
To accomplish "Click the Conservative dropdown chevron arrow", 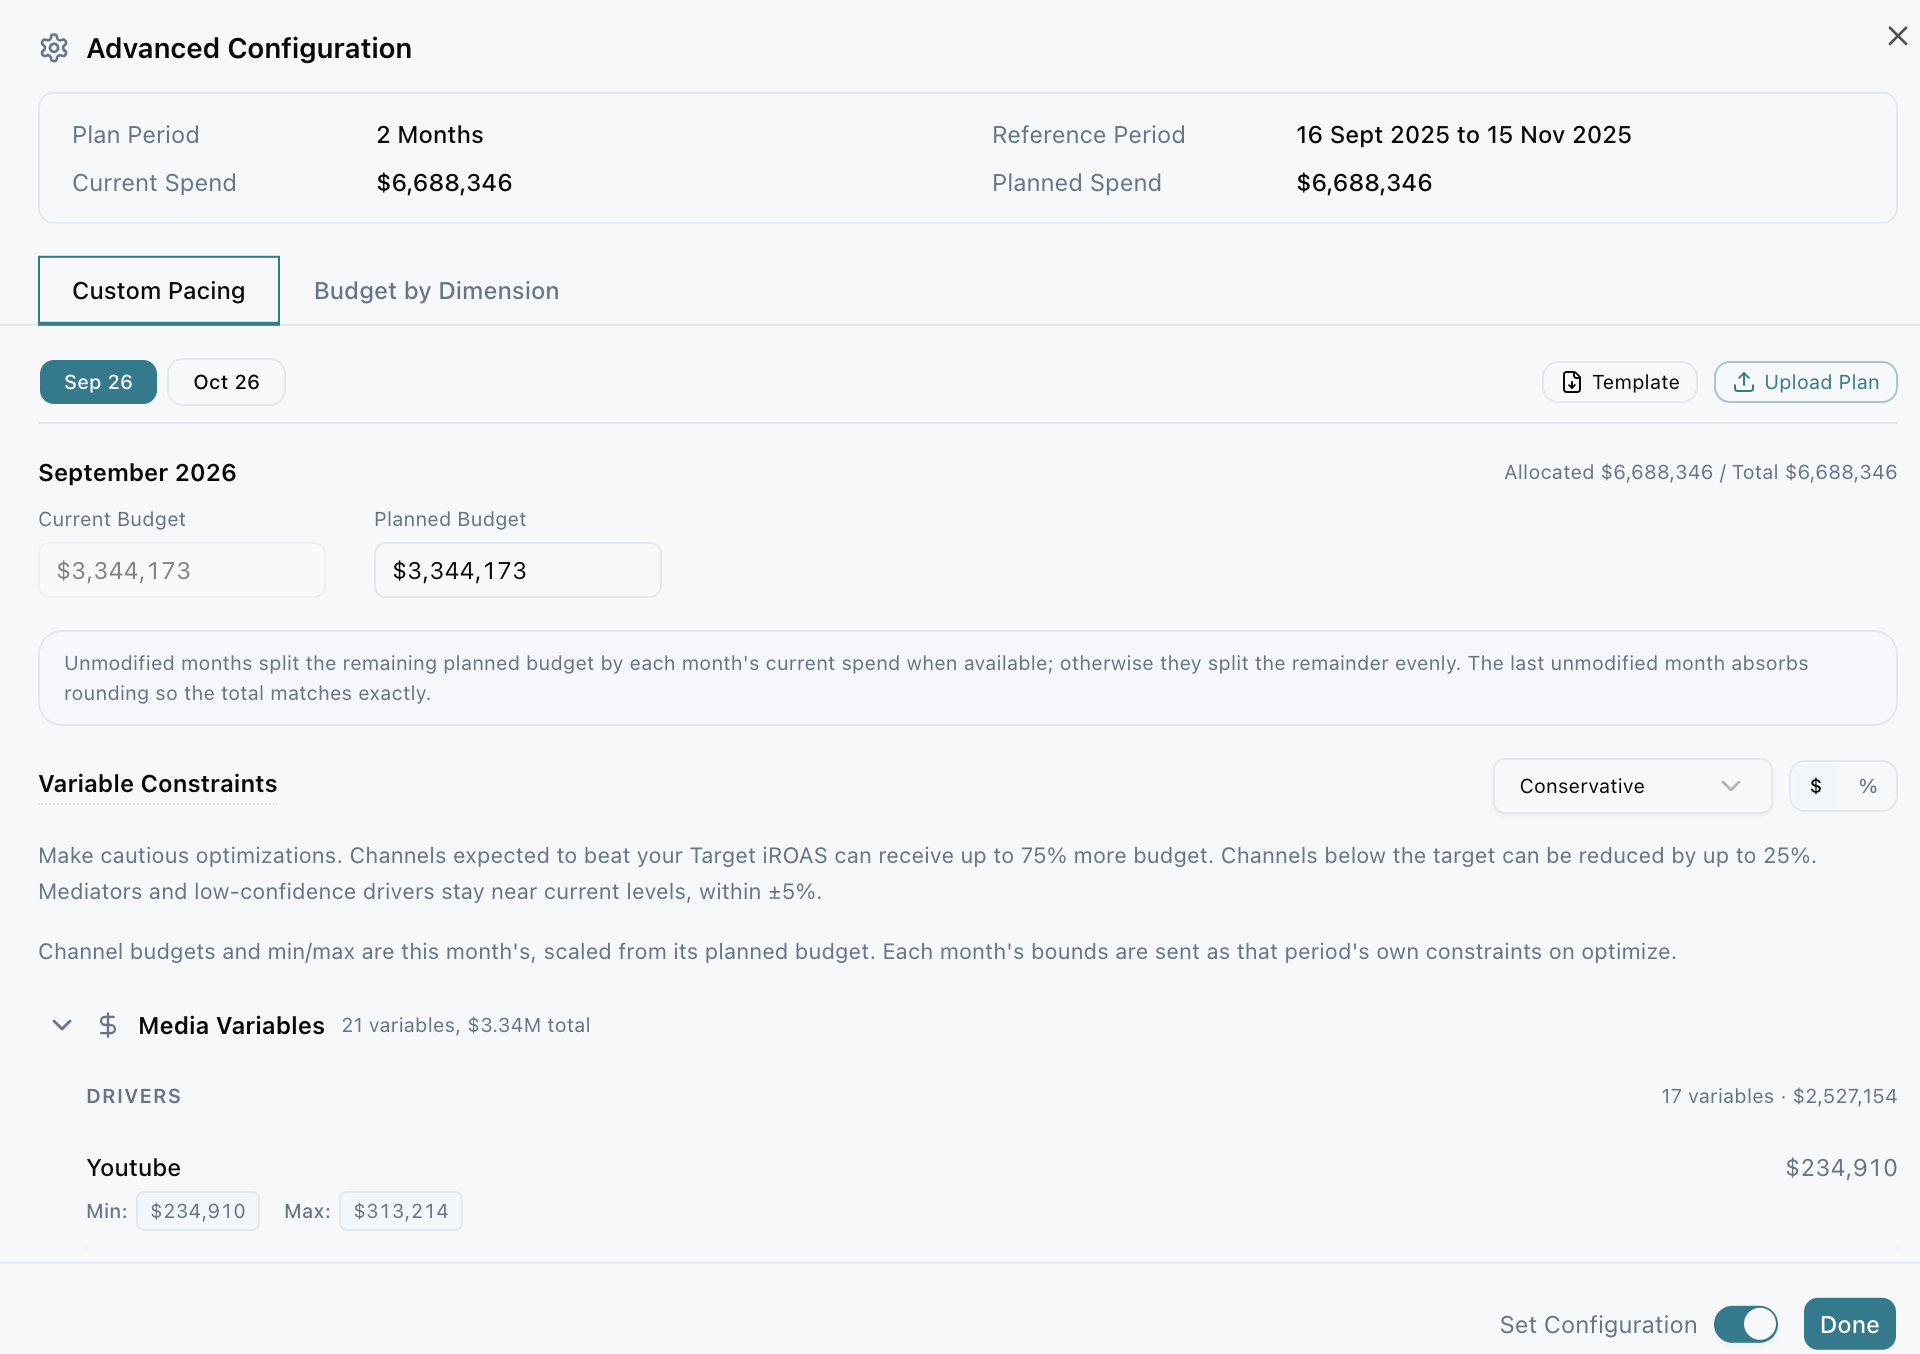I will click(1731, 786).
